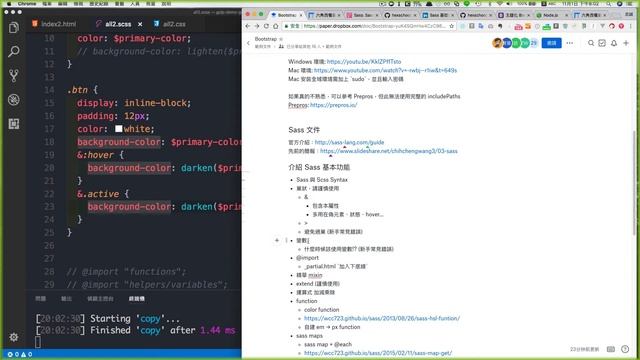The width and height of the screenshot is (640, 360).
Task: Open the sass-lang.com guide link
Action: point(349,142)
